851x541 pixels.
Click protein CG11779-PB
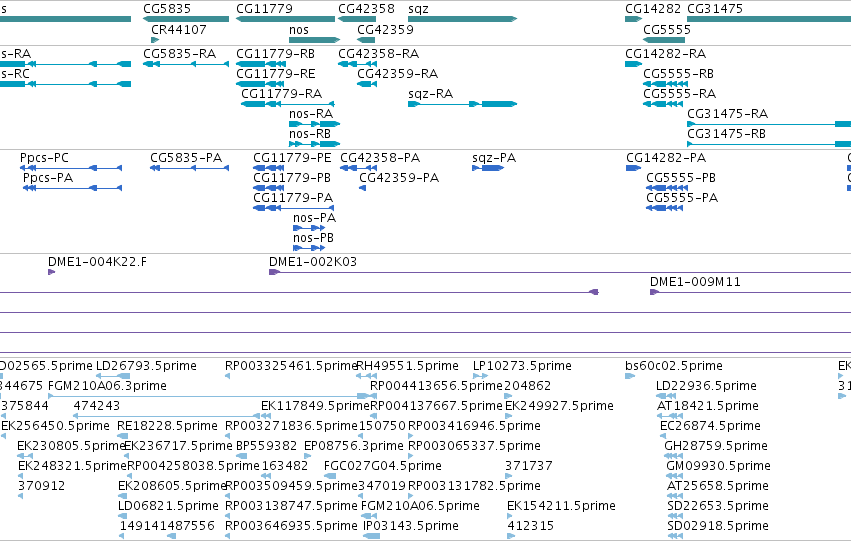click(x=269, y=188)
